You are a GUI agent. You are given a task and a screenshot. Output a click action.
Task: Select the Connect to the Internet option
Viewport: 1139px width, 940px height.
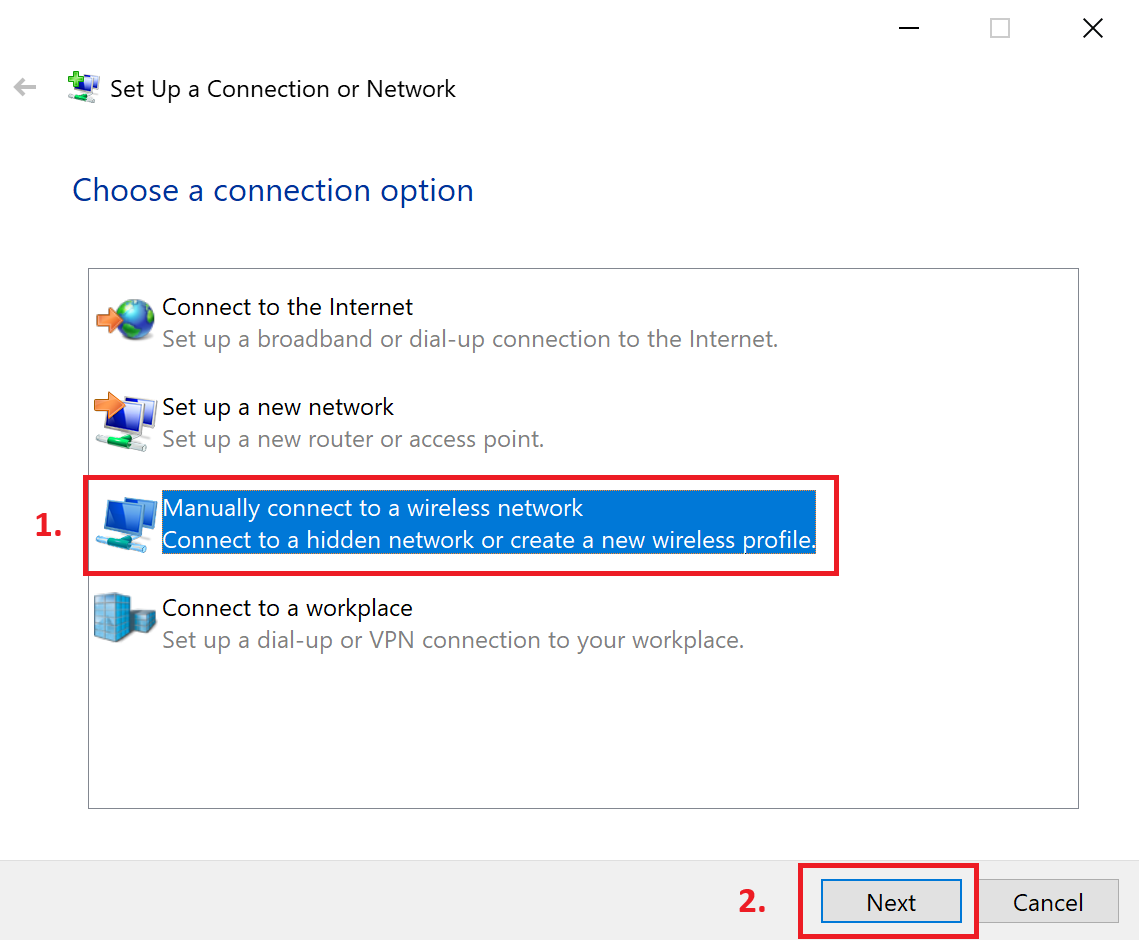(x=287, y=307)
